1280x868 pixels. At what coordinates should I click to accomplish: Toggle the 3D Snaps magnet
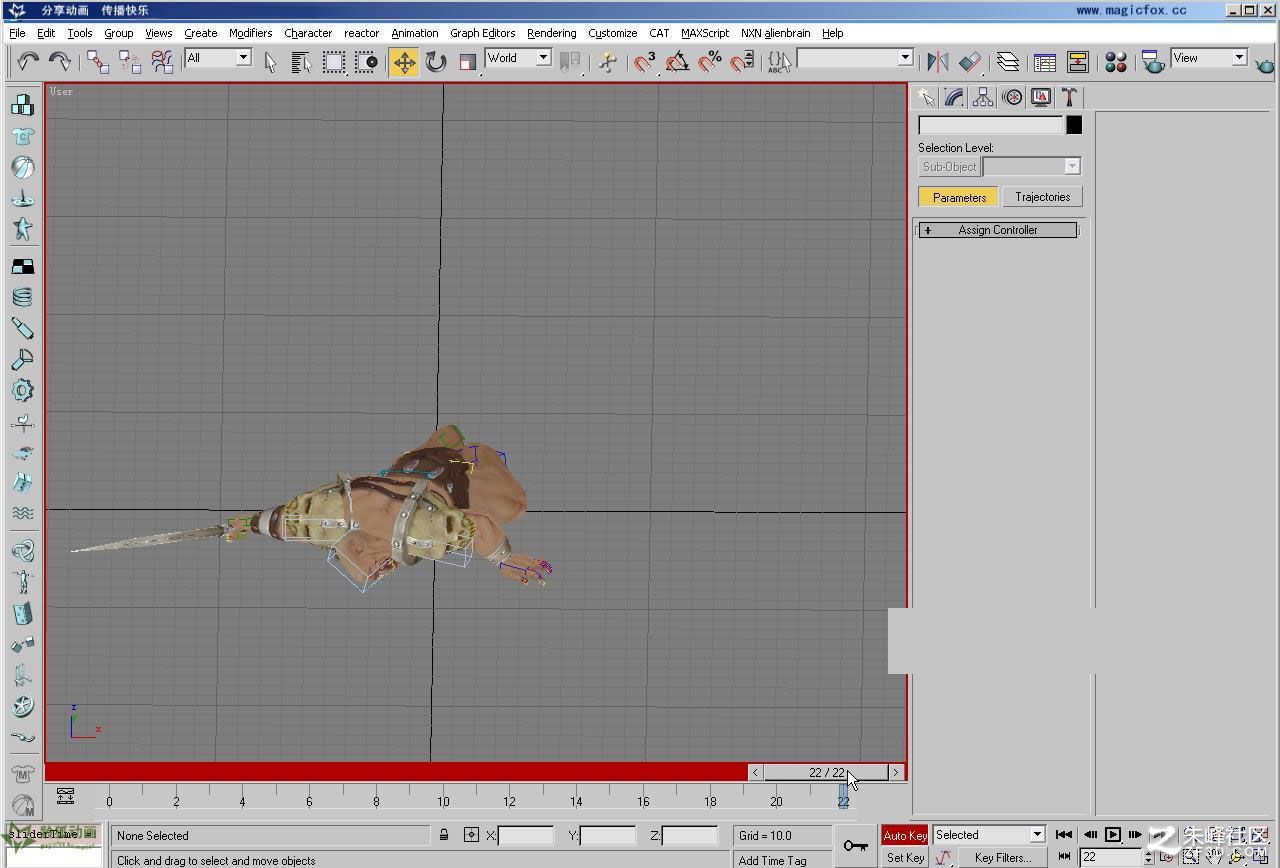[645, 62]
